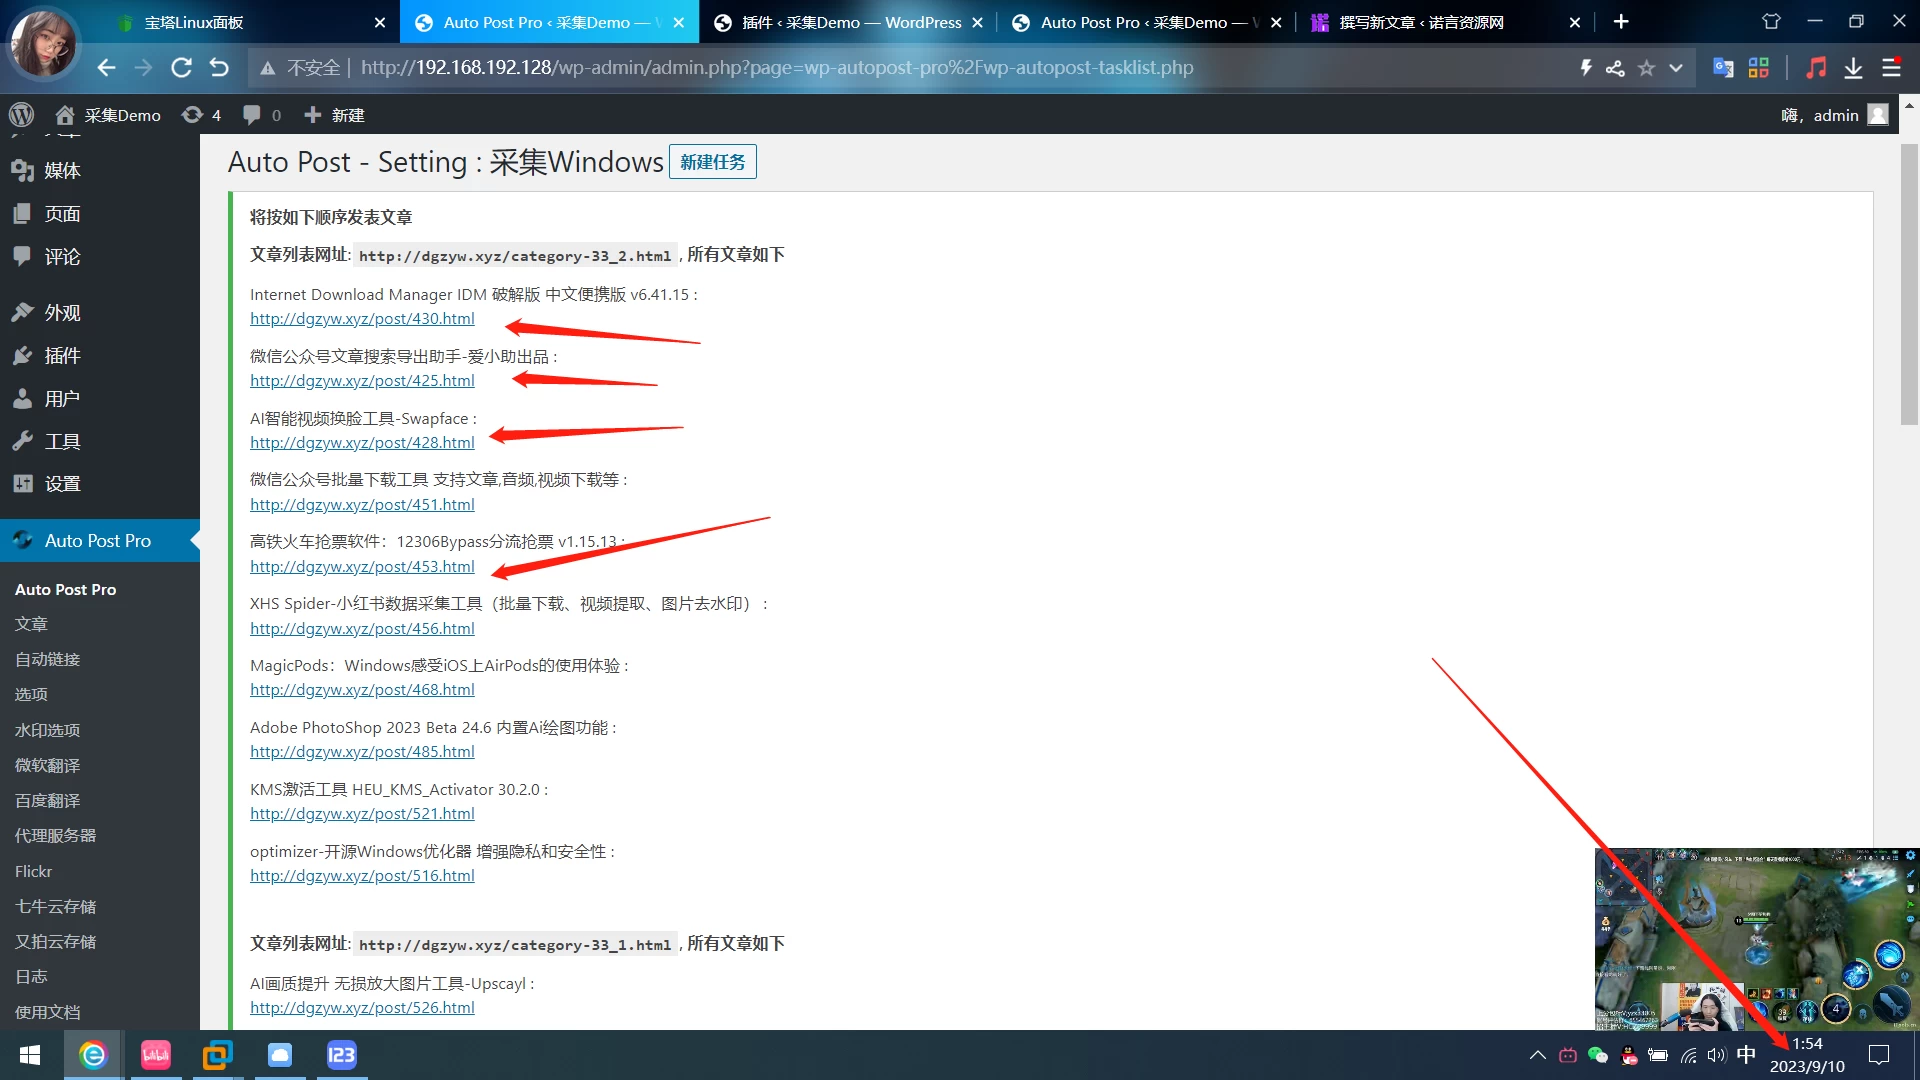
Task: Open 使用文档 submenu item
Action: tap(47, 1012)
